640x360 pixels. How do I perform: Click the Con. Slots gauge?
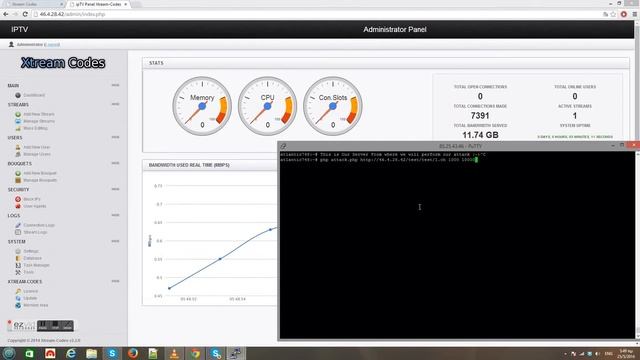(333, 106)
